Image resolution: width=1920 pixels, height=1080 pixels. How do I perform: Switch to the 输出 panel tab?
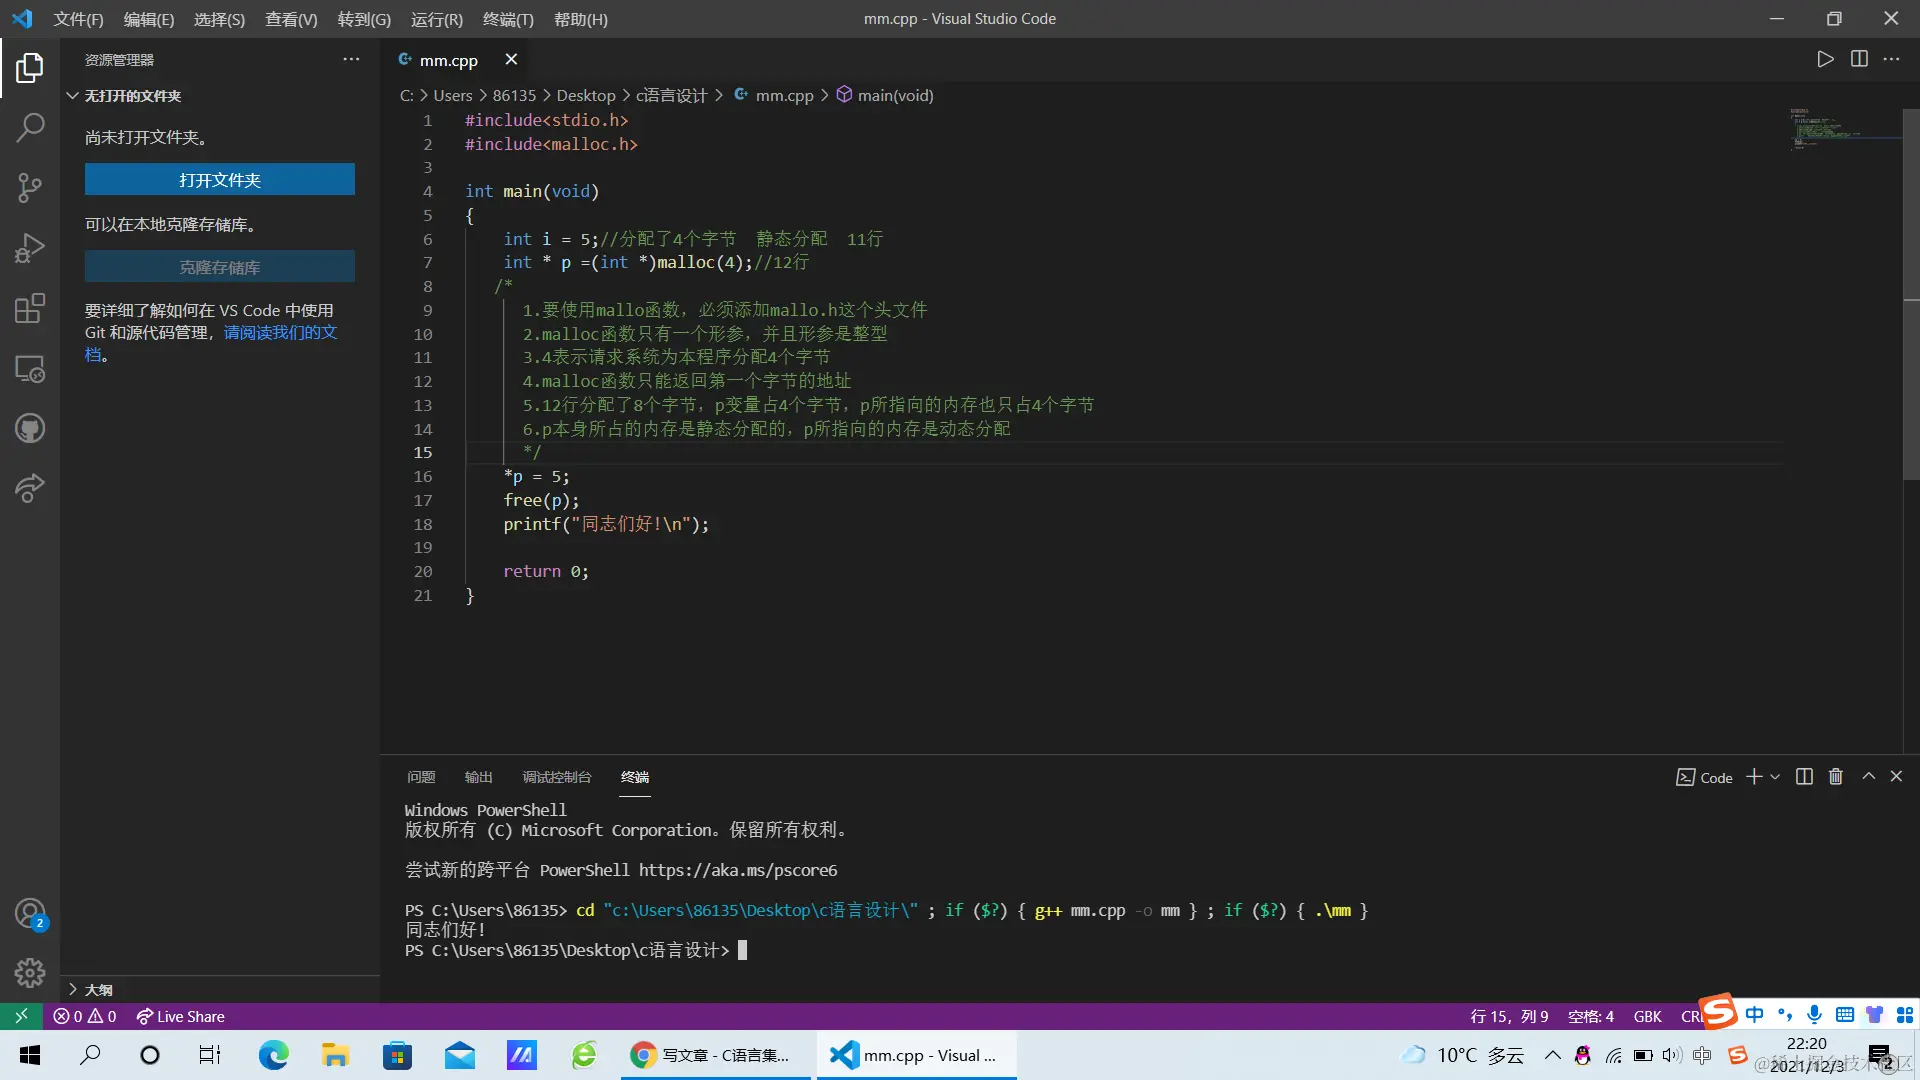tap(478, 777)
